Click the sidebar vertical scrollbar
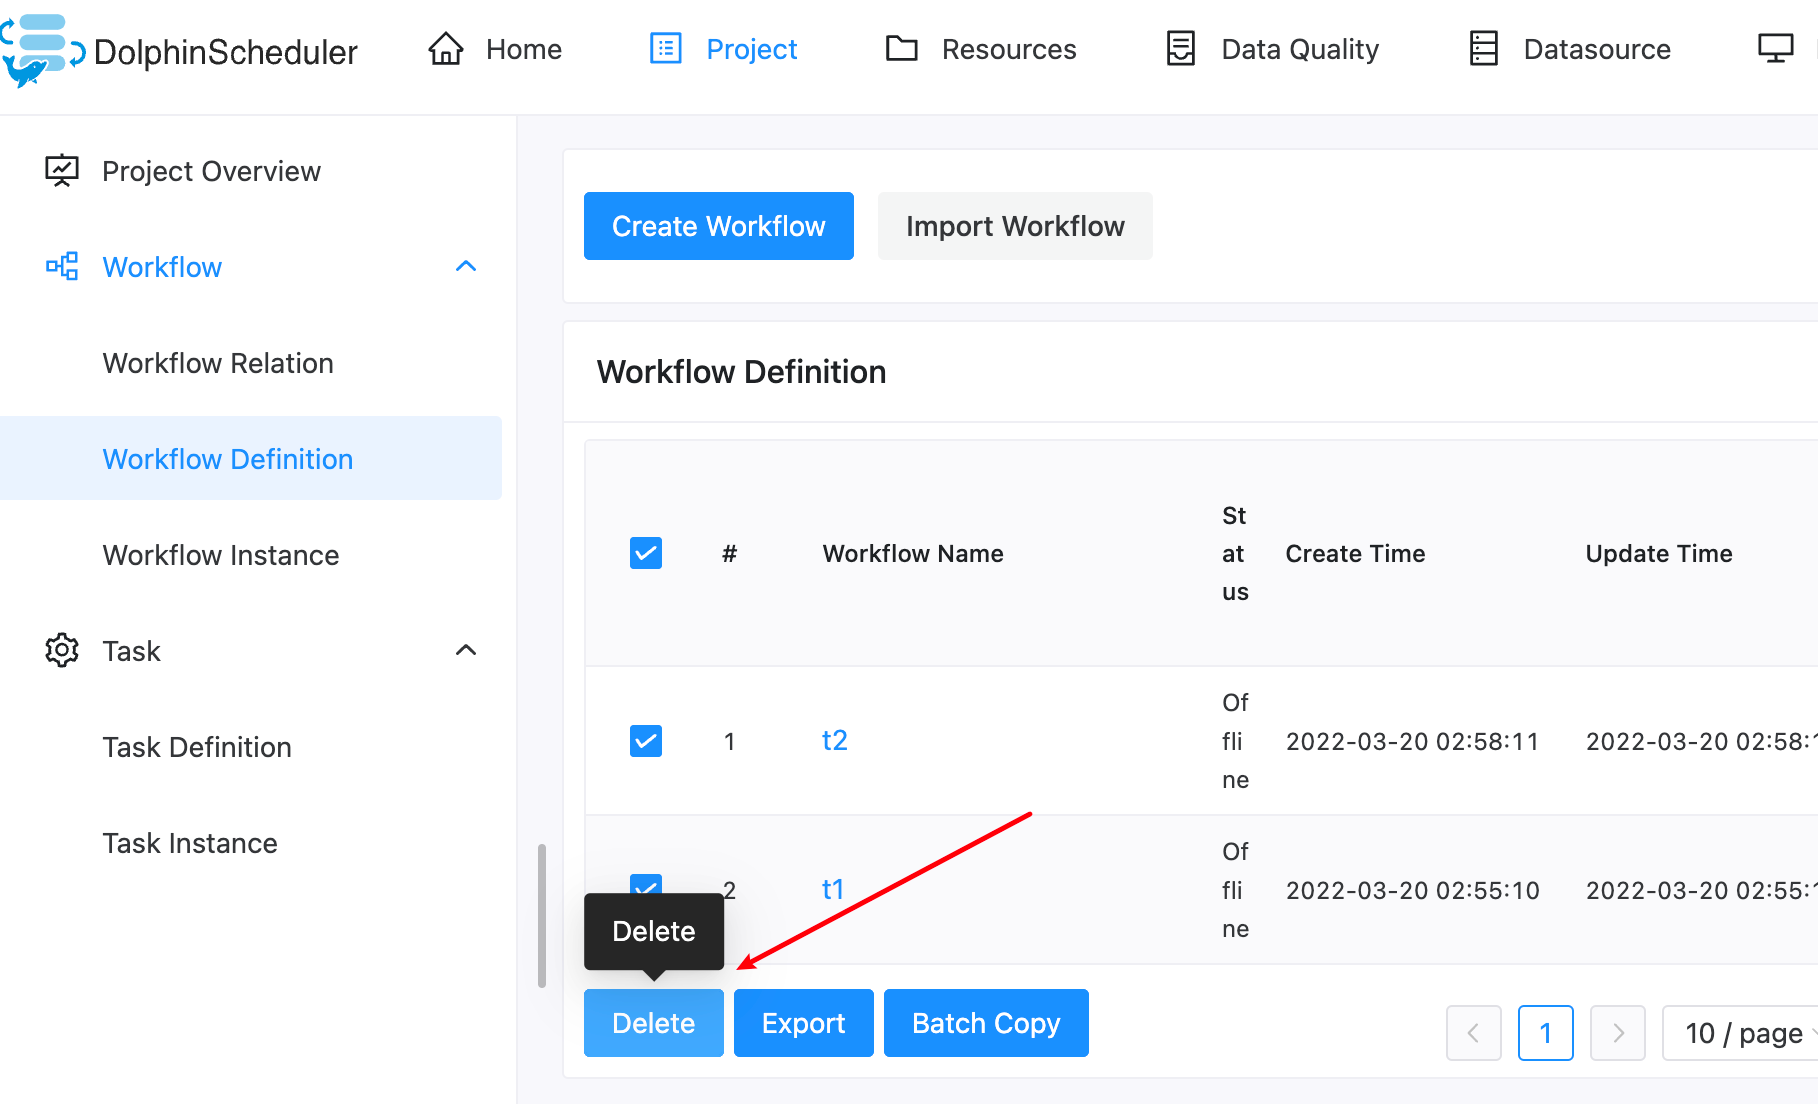This screenshot has height=1104, width=1818. 542,915
